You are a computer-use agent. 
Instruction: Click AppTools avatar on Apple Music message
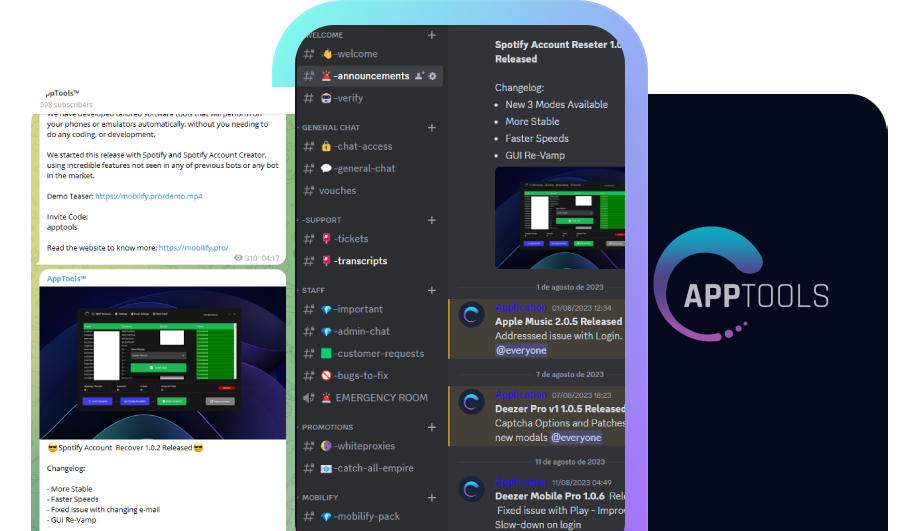tap(472, 316)
